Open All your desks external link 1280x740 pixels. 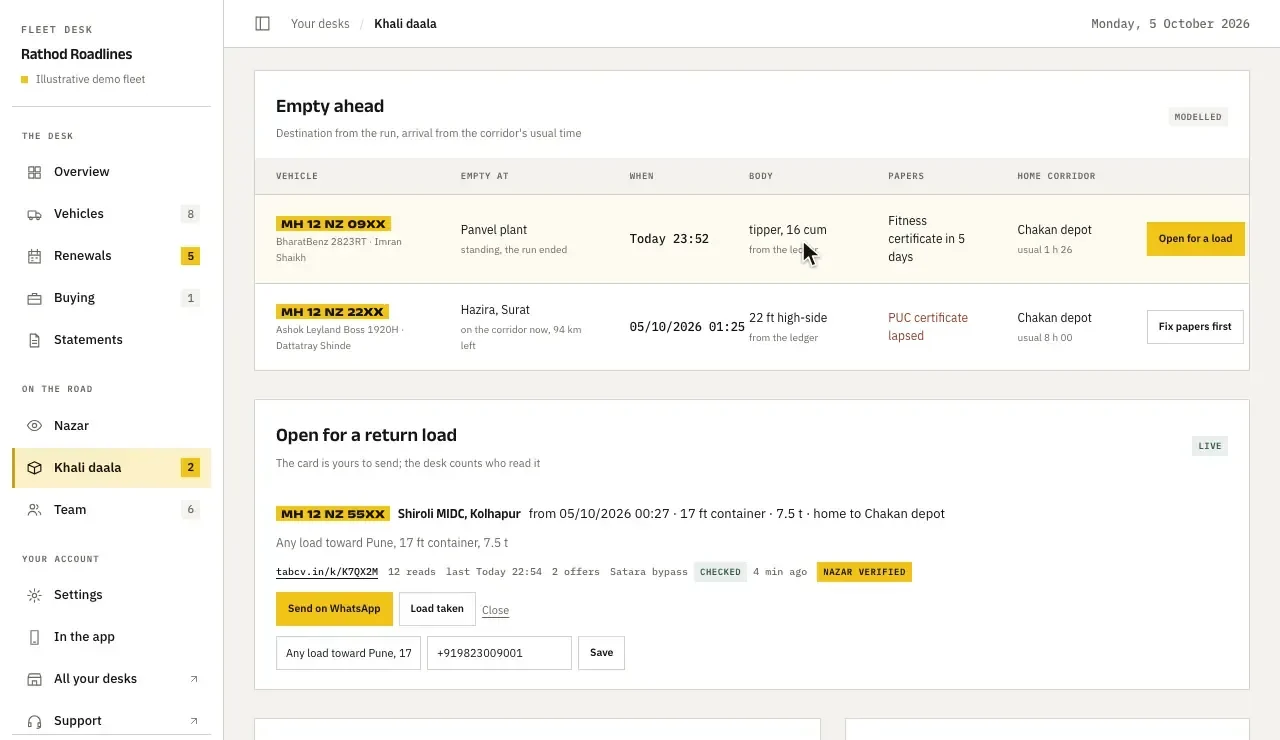[111, 679]
